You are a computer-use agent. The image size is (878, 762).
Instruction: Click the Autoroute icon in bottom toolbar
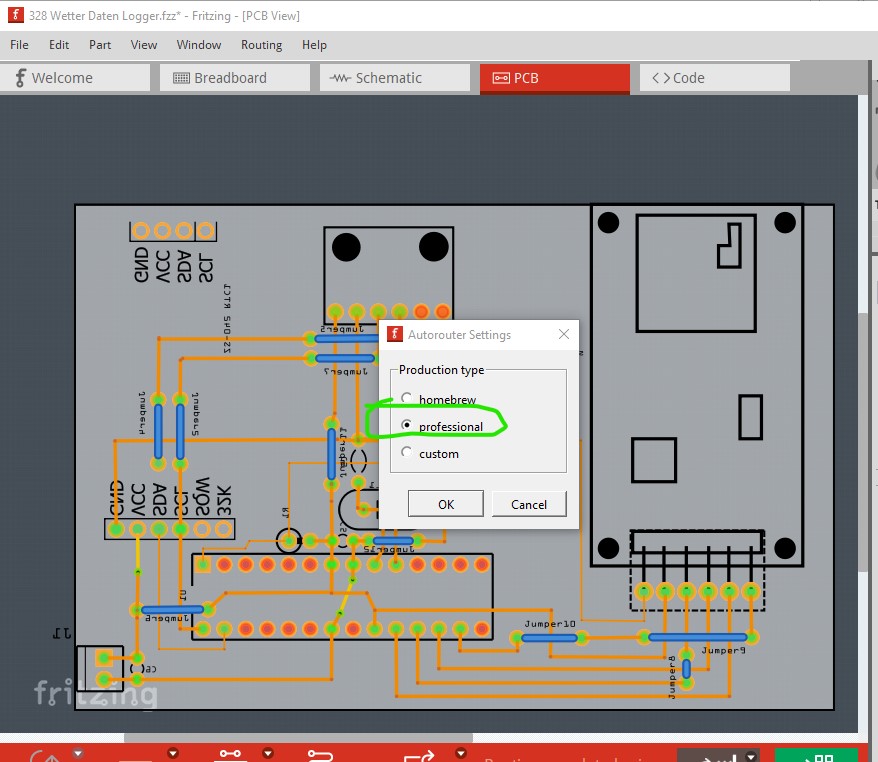[x=320, y=756]
